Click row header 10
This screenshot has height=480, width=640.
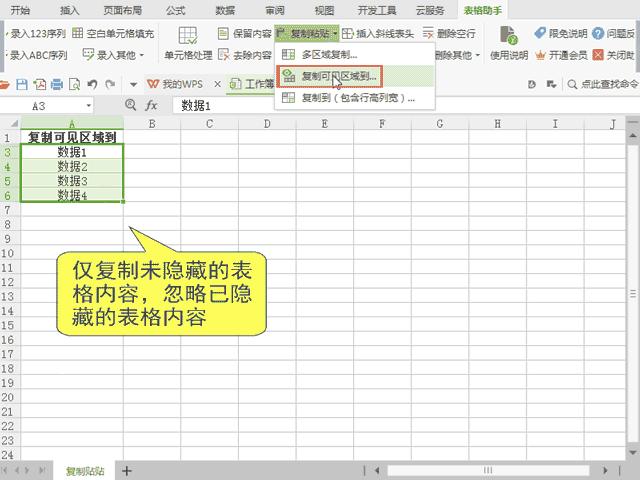pos(8,253)
